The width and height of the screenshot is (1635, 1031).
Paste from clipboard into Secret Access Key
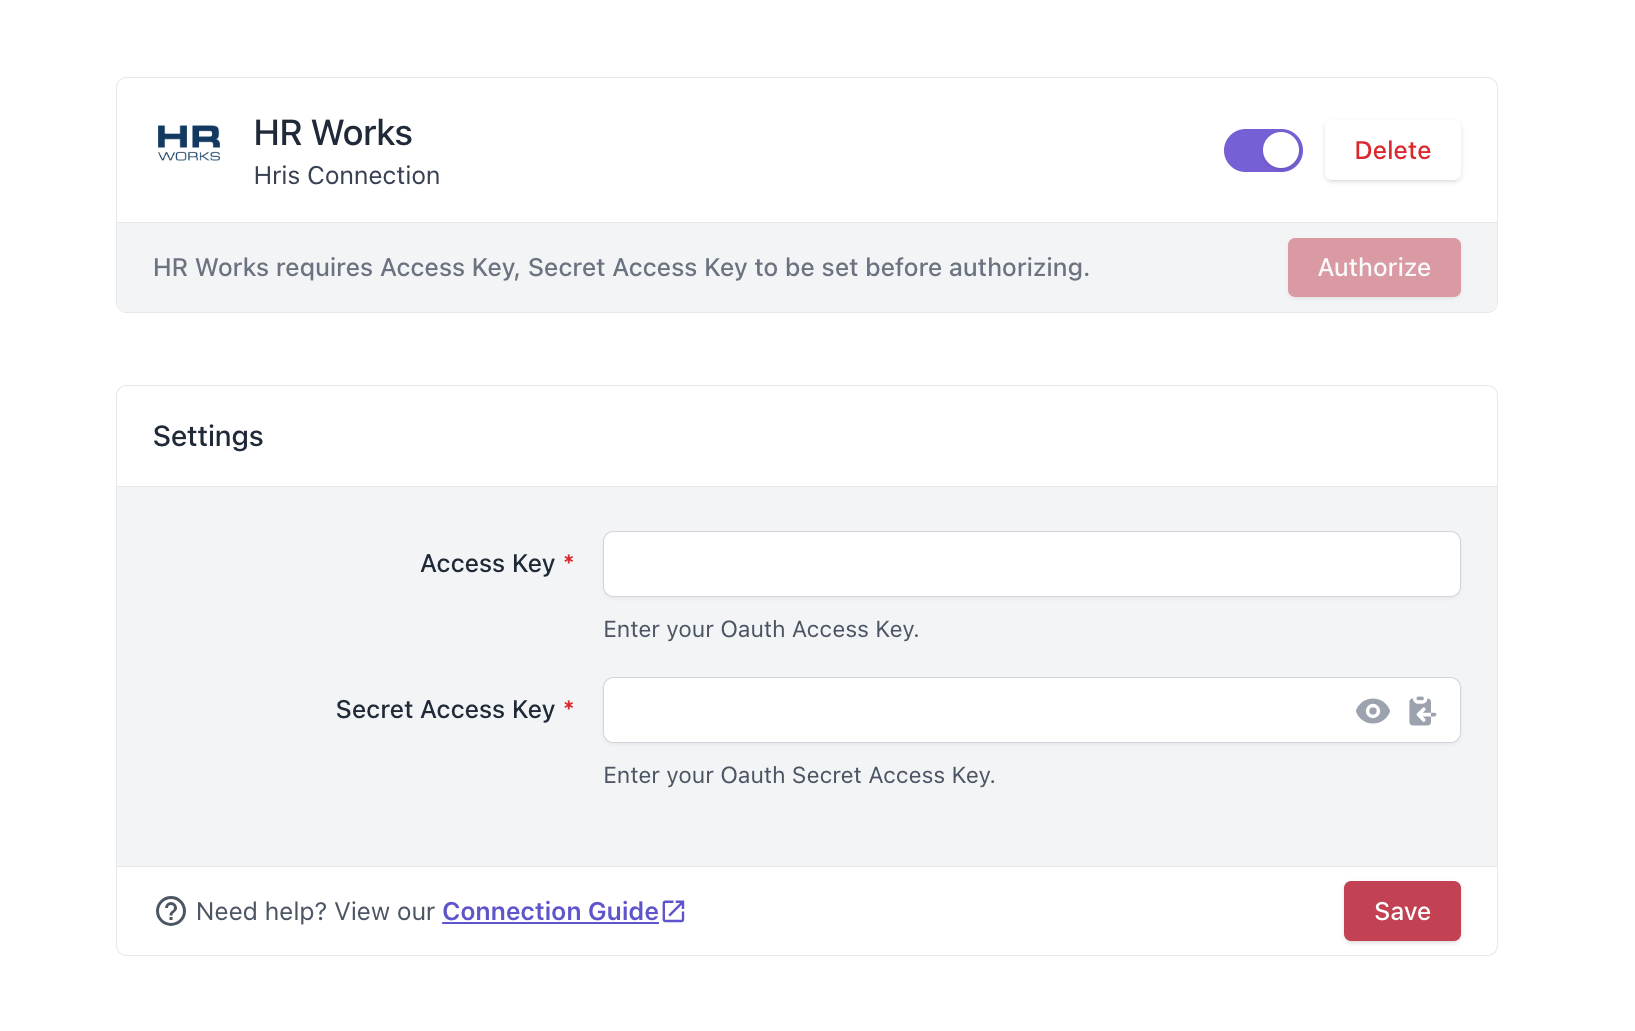coord(1422,711)
